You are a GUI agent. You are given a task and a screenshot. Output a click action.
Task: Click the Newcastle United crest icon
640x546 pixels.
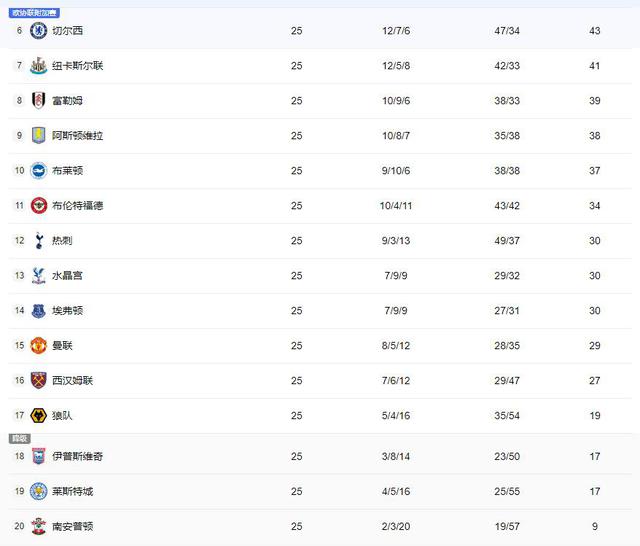tap(38, 66)
